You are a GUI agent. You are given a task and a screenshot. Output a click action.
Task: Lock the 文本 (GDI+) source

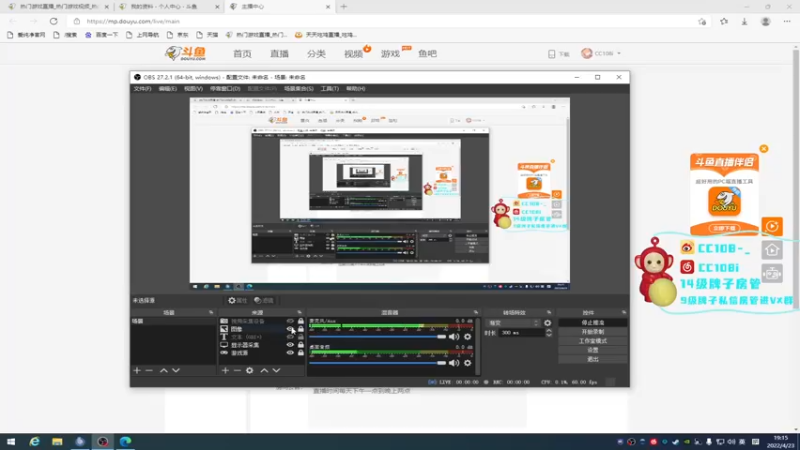[301, 337]
